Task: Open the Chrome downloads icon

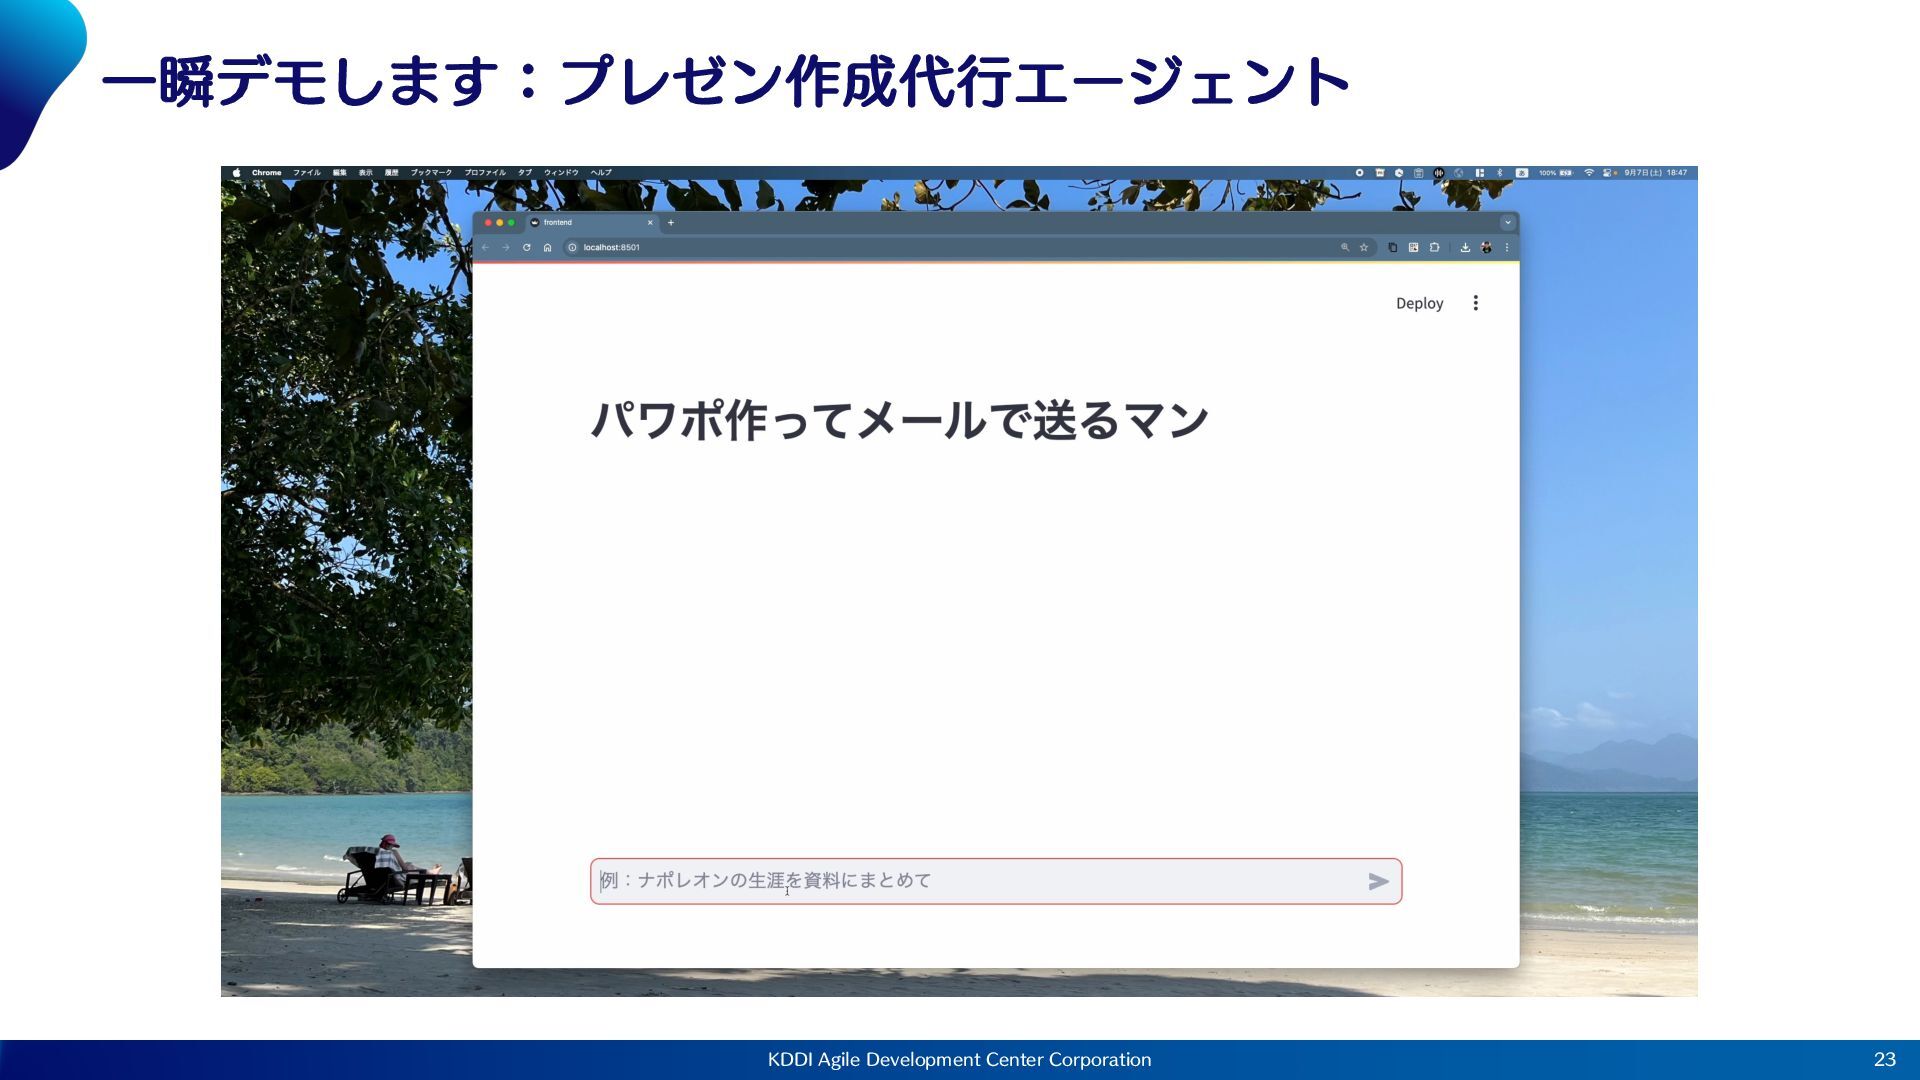Action: tap(1465, 247)
